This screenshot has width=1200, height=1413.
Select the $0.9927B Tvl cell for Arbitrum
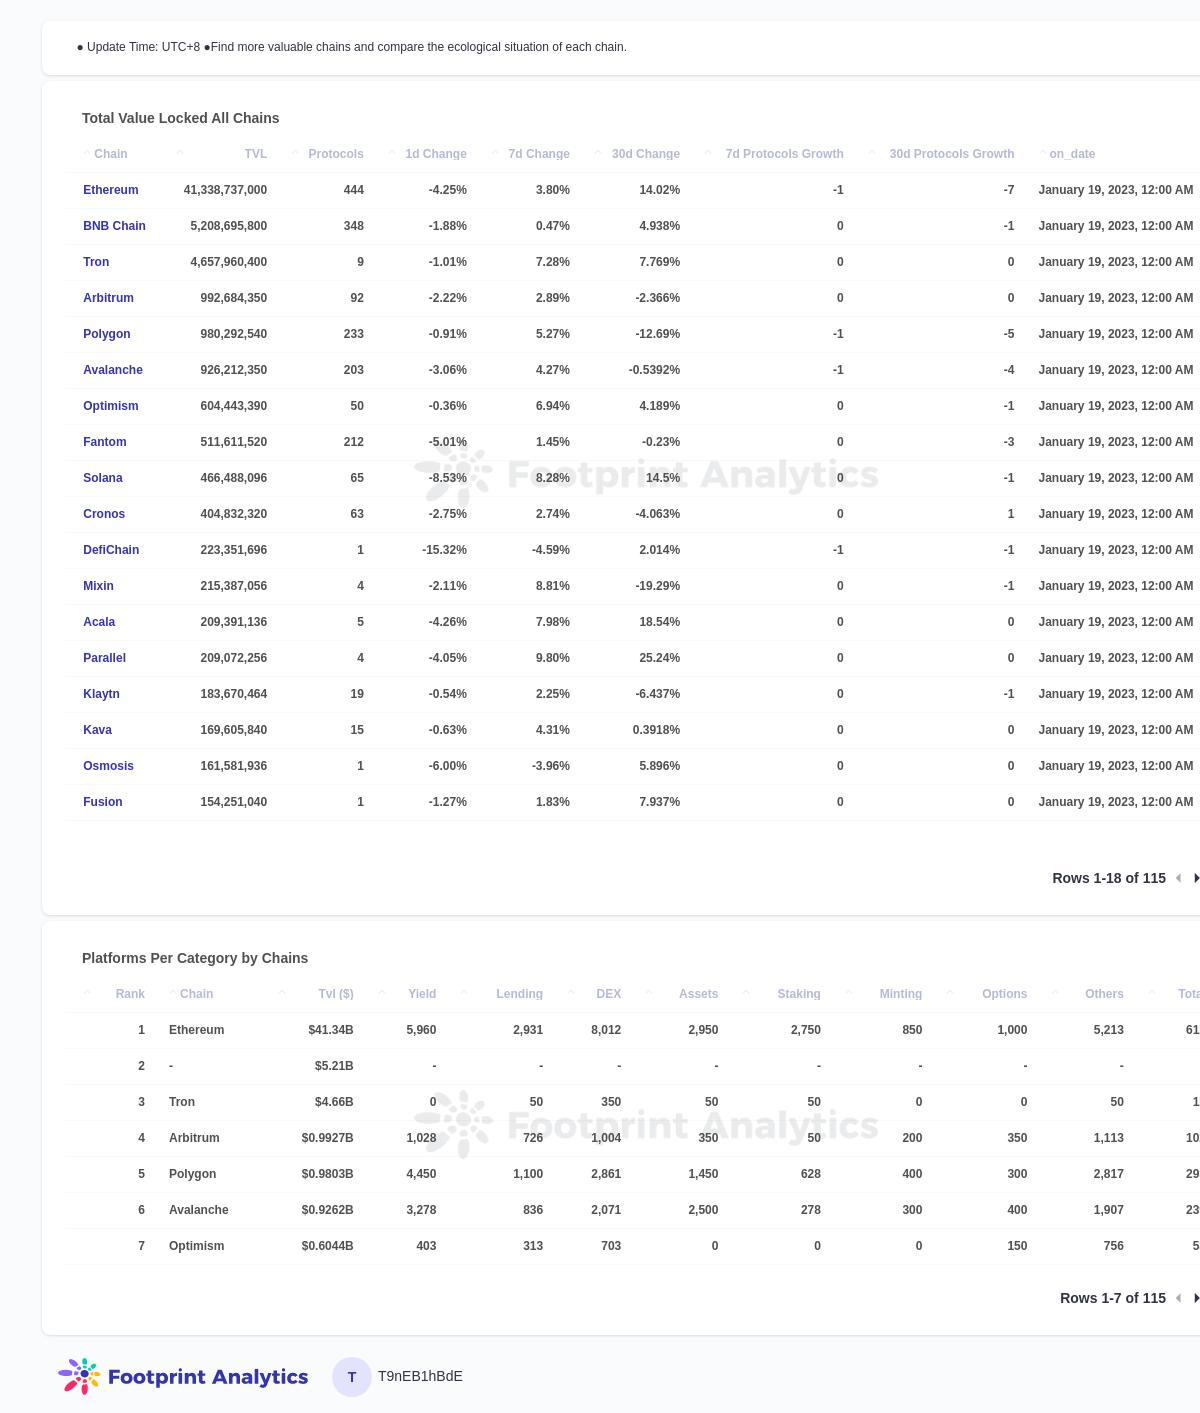(x=328, y=1138)
